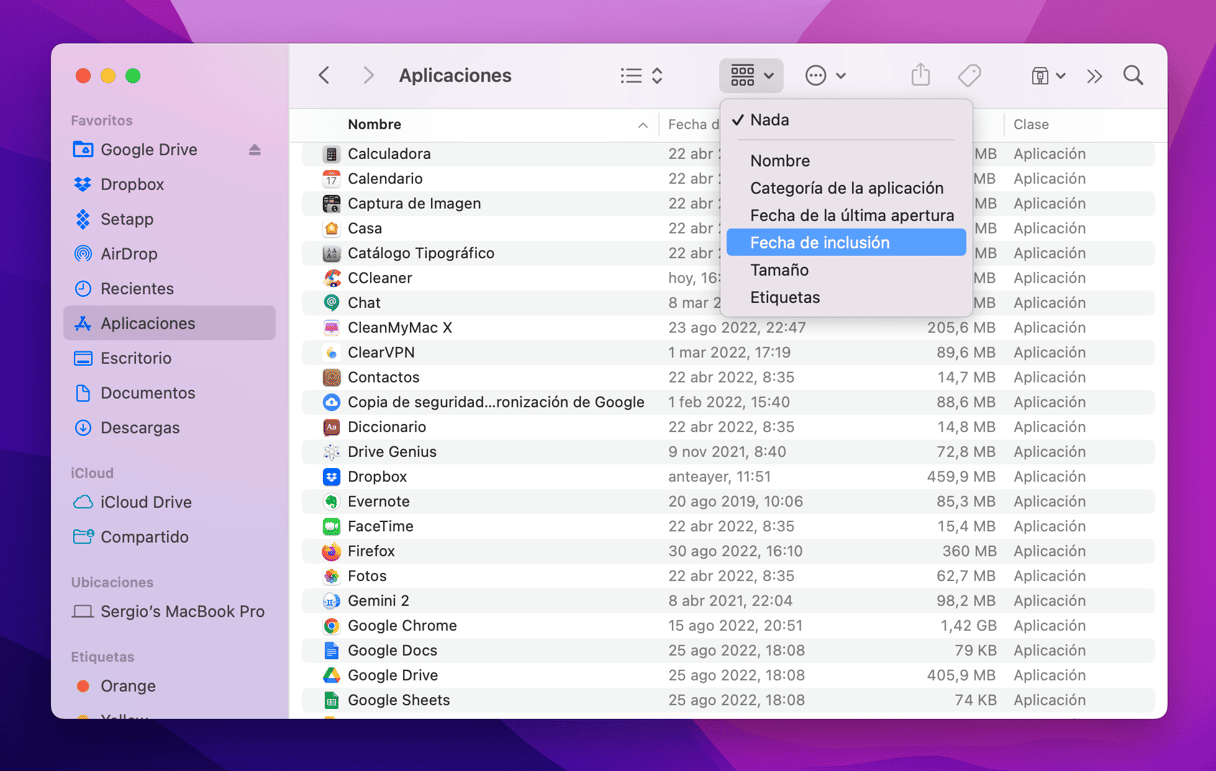Sort by the Clase column header
The width and height of the screenshot is (1216, 771).
coord(1031,125)
